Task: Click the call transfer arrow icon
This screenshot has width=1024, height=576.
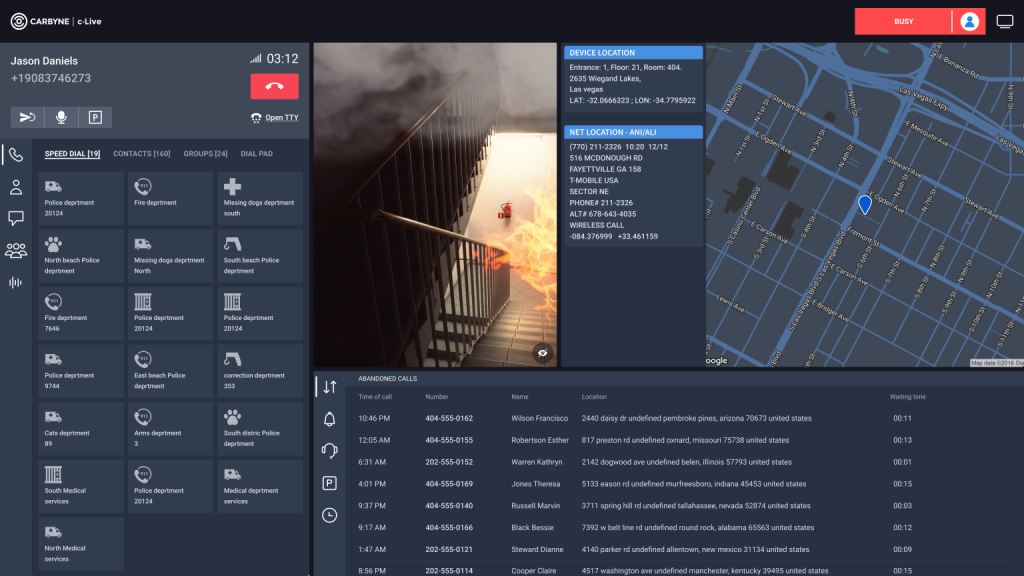Action: [x=27, y=118]
